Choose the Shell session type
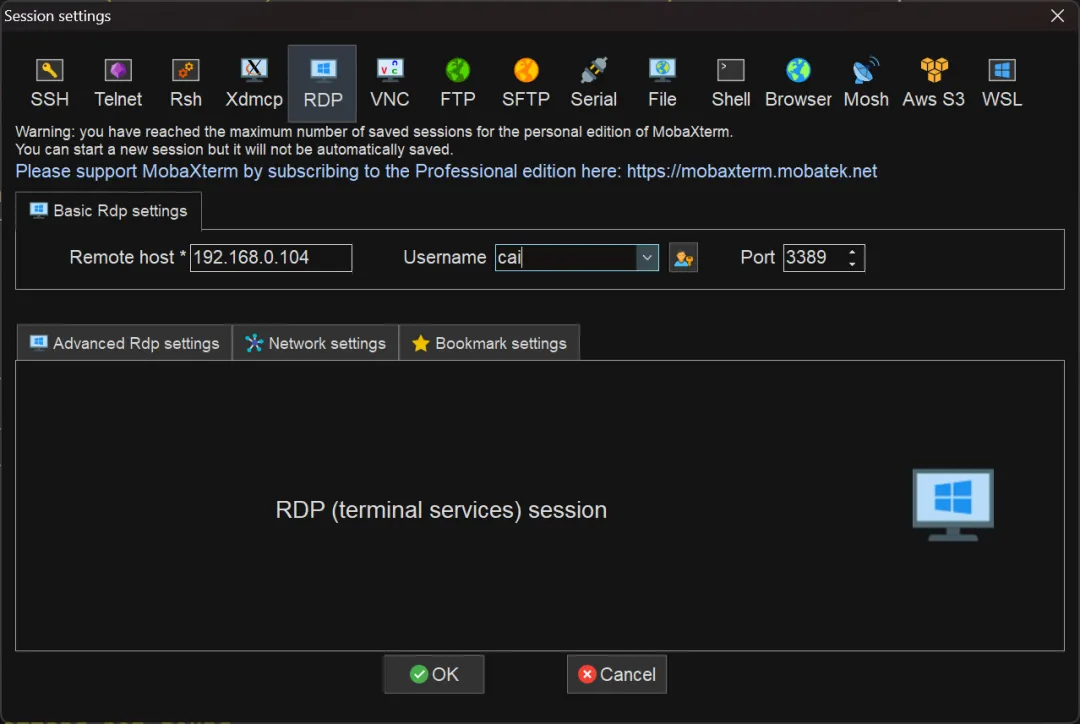 click(731, 83)
